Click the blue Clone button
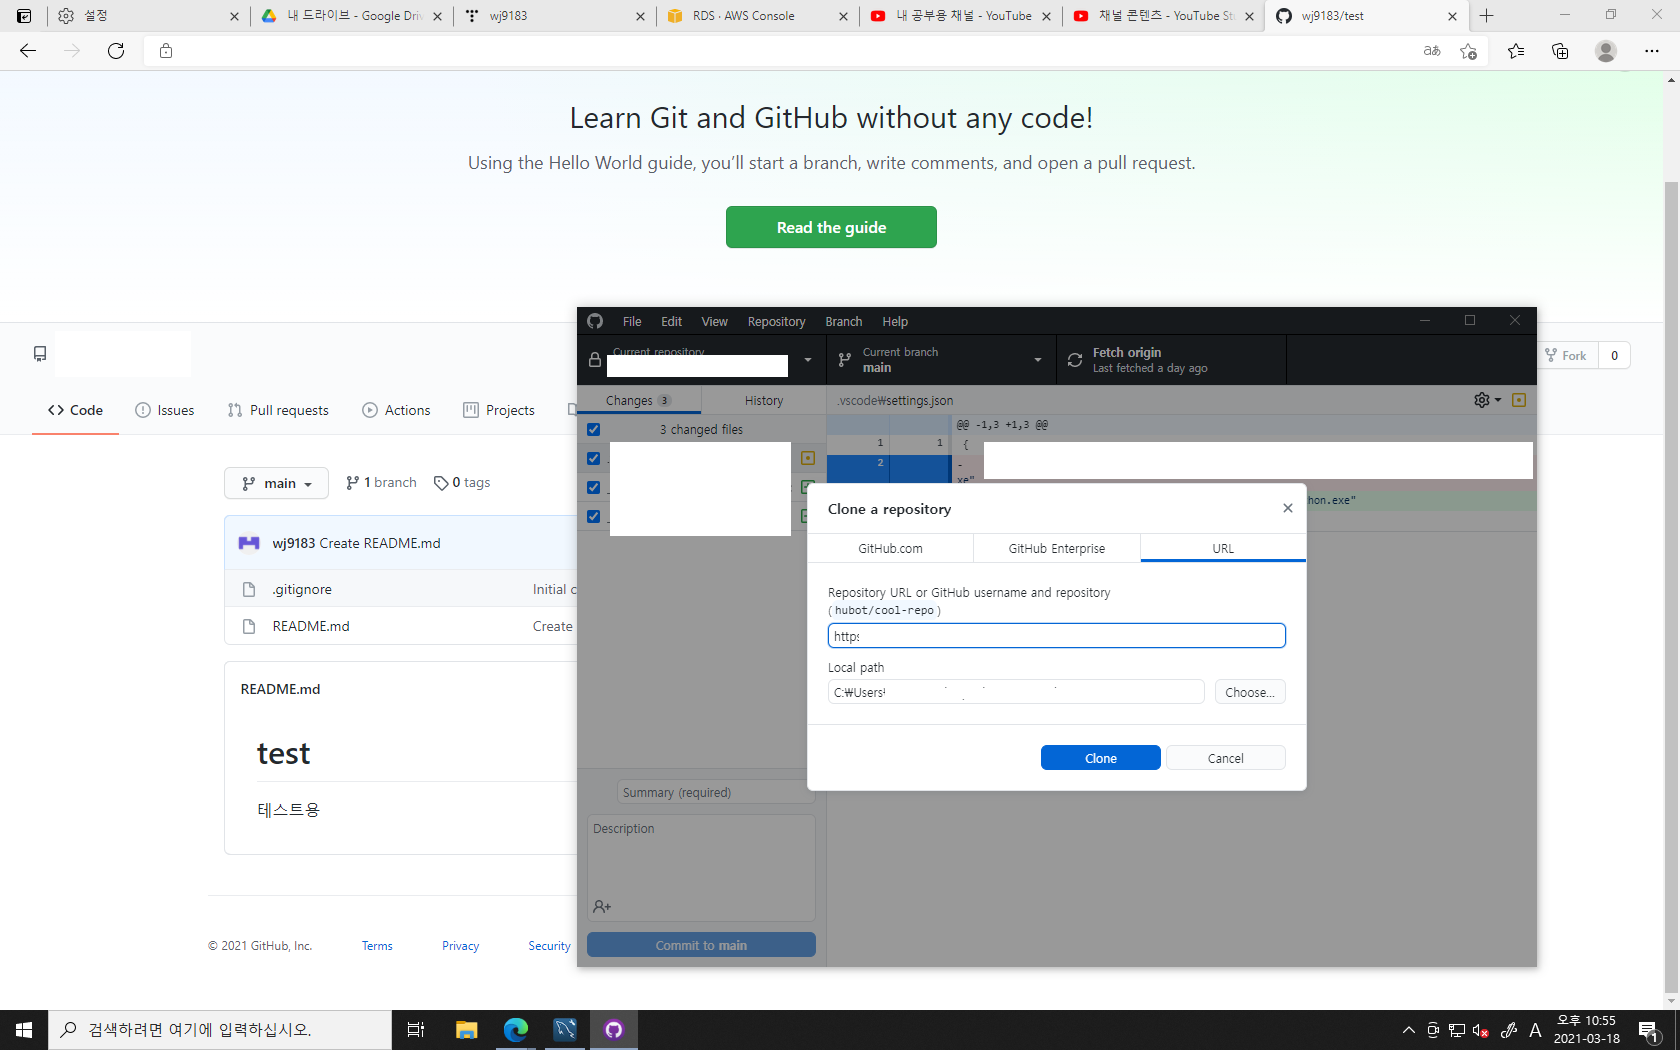1680x1050 pixels. click(1101, 758)
